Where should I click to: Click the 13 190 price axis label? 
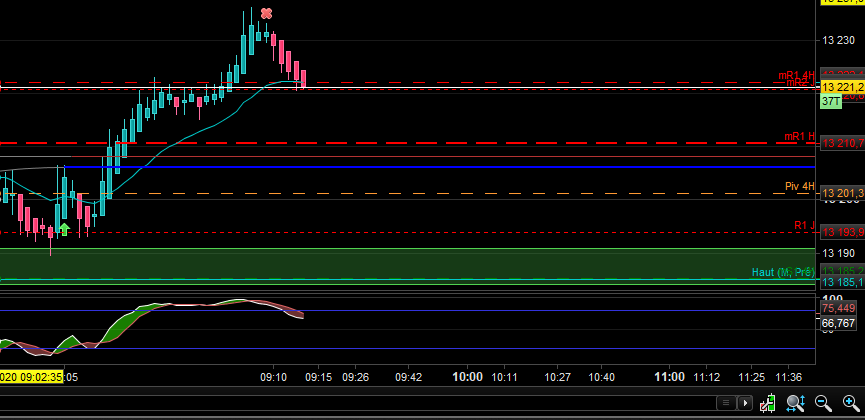pyautogui.click(x=839, y=253)
